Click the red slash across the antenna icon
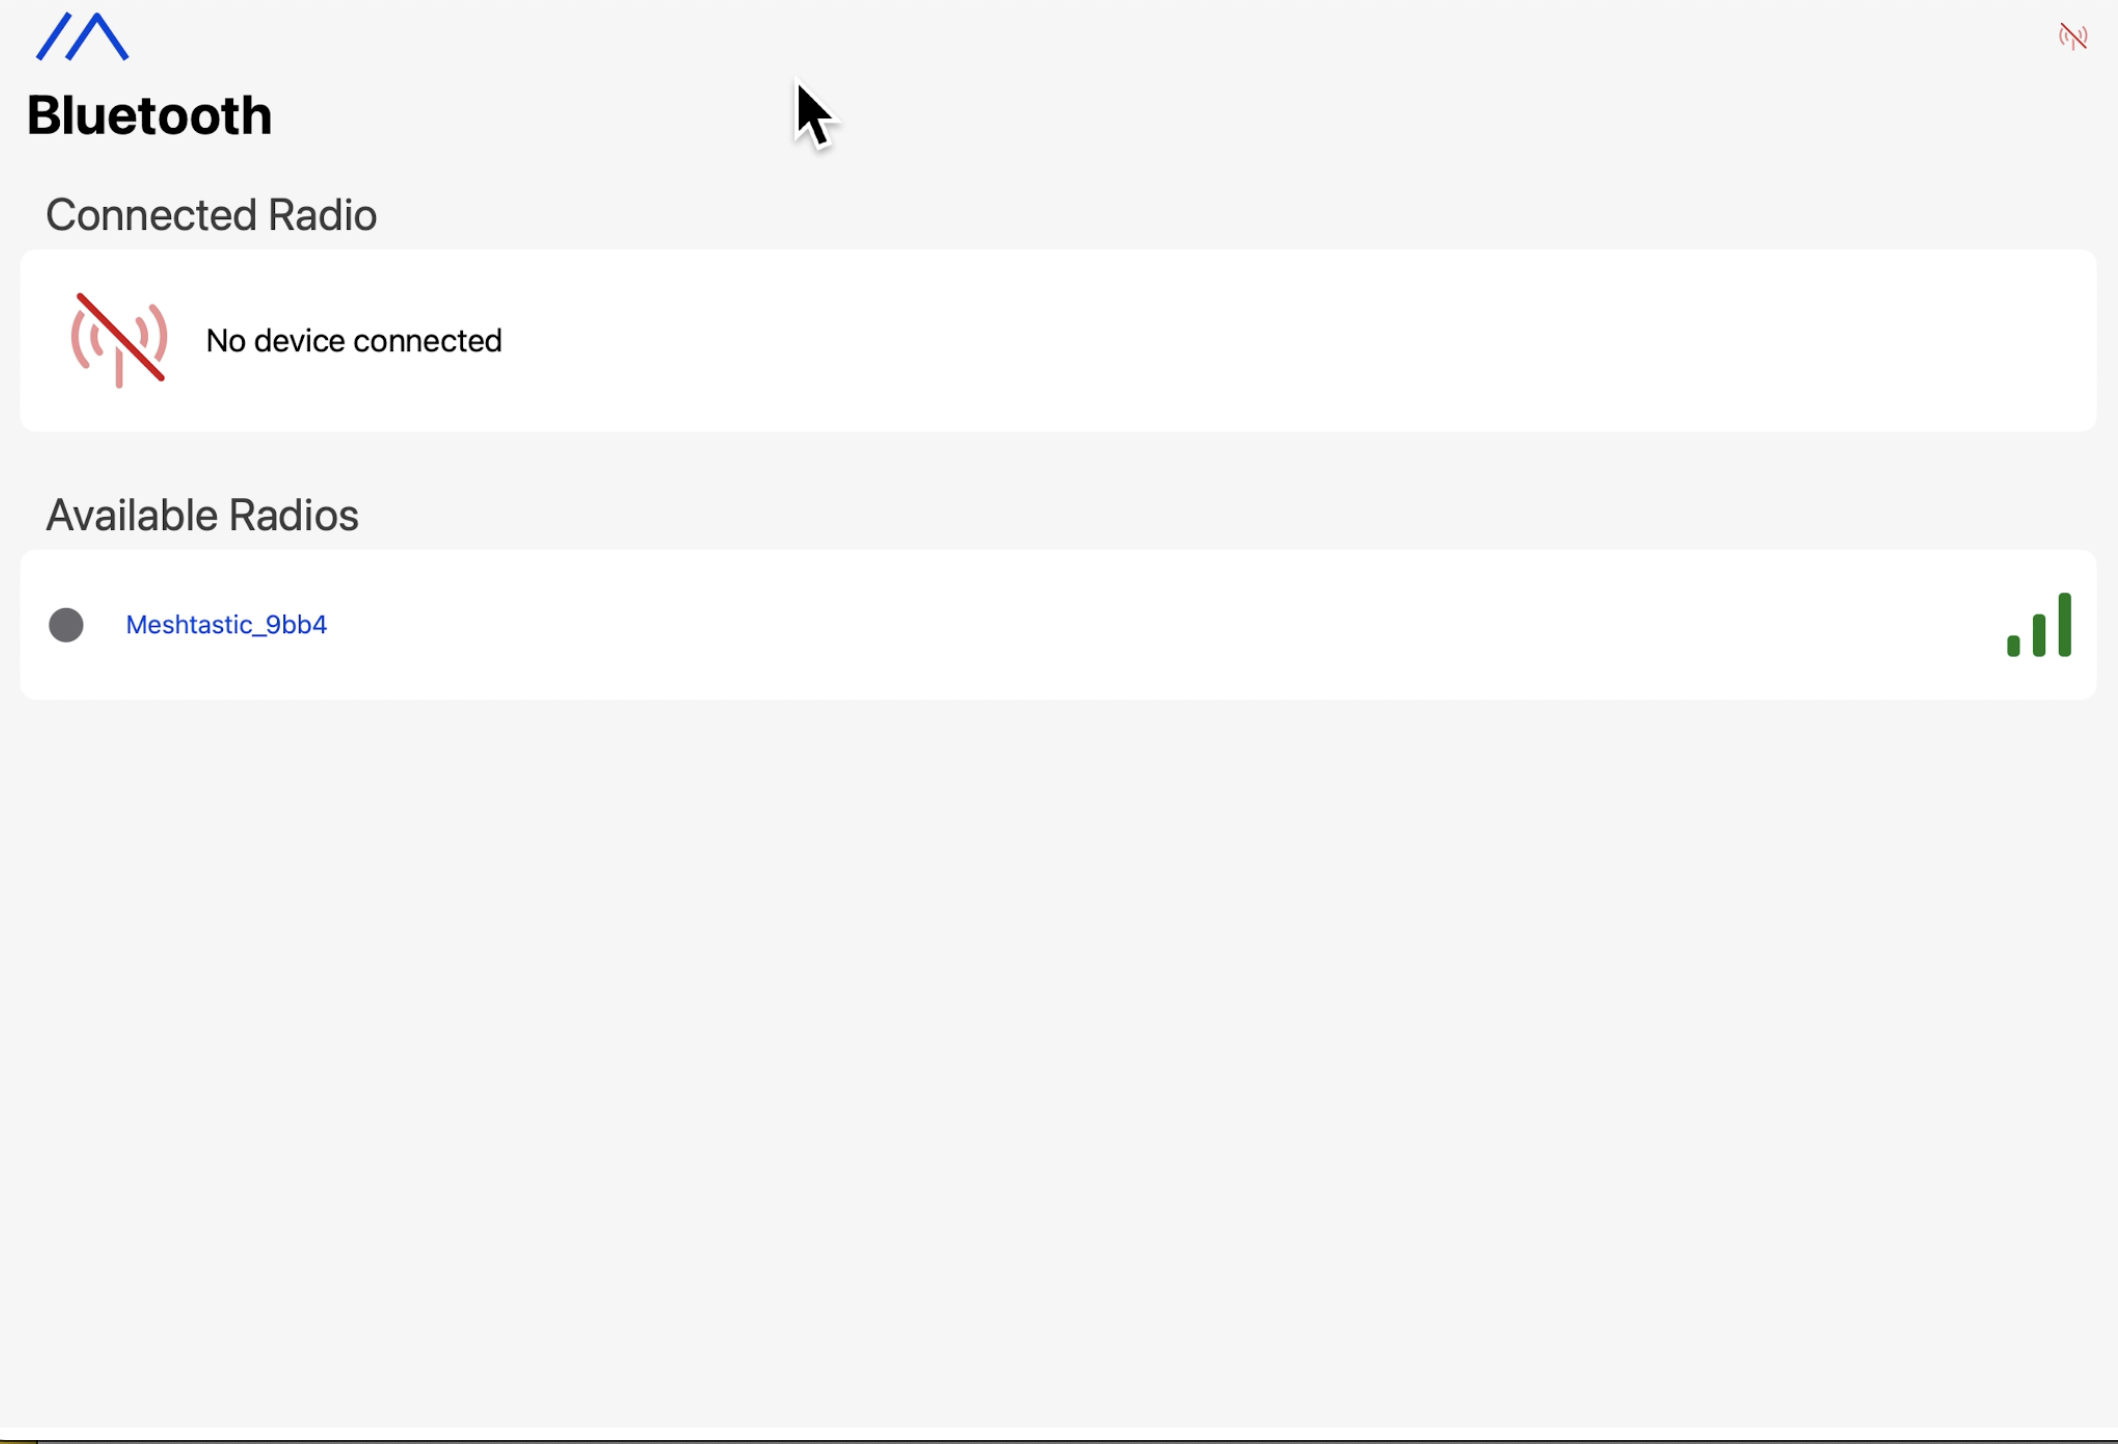2118x1444 pixels. click(120, 337)
